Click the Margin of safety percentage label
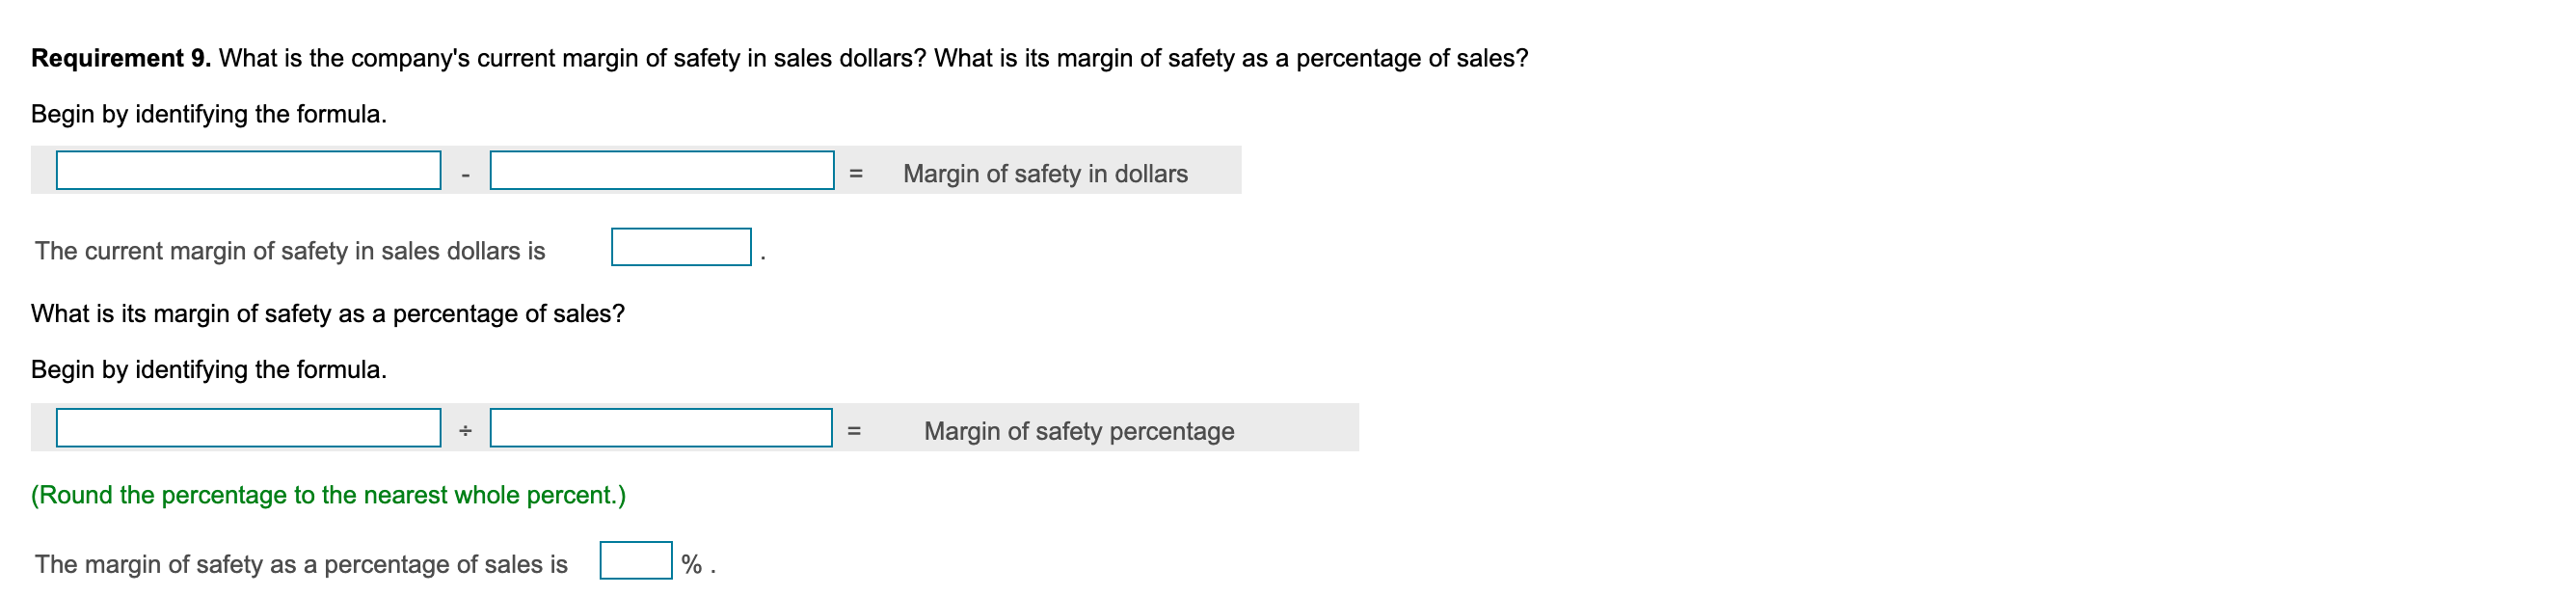This screenshot has width=2576, height=596. coord(1080,430)
